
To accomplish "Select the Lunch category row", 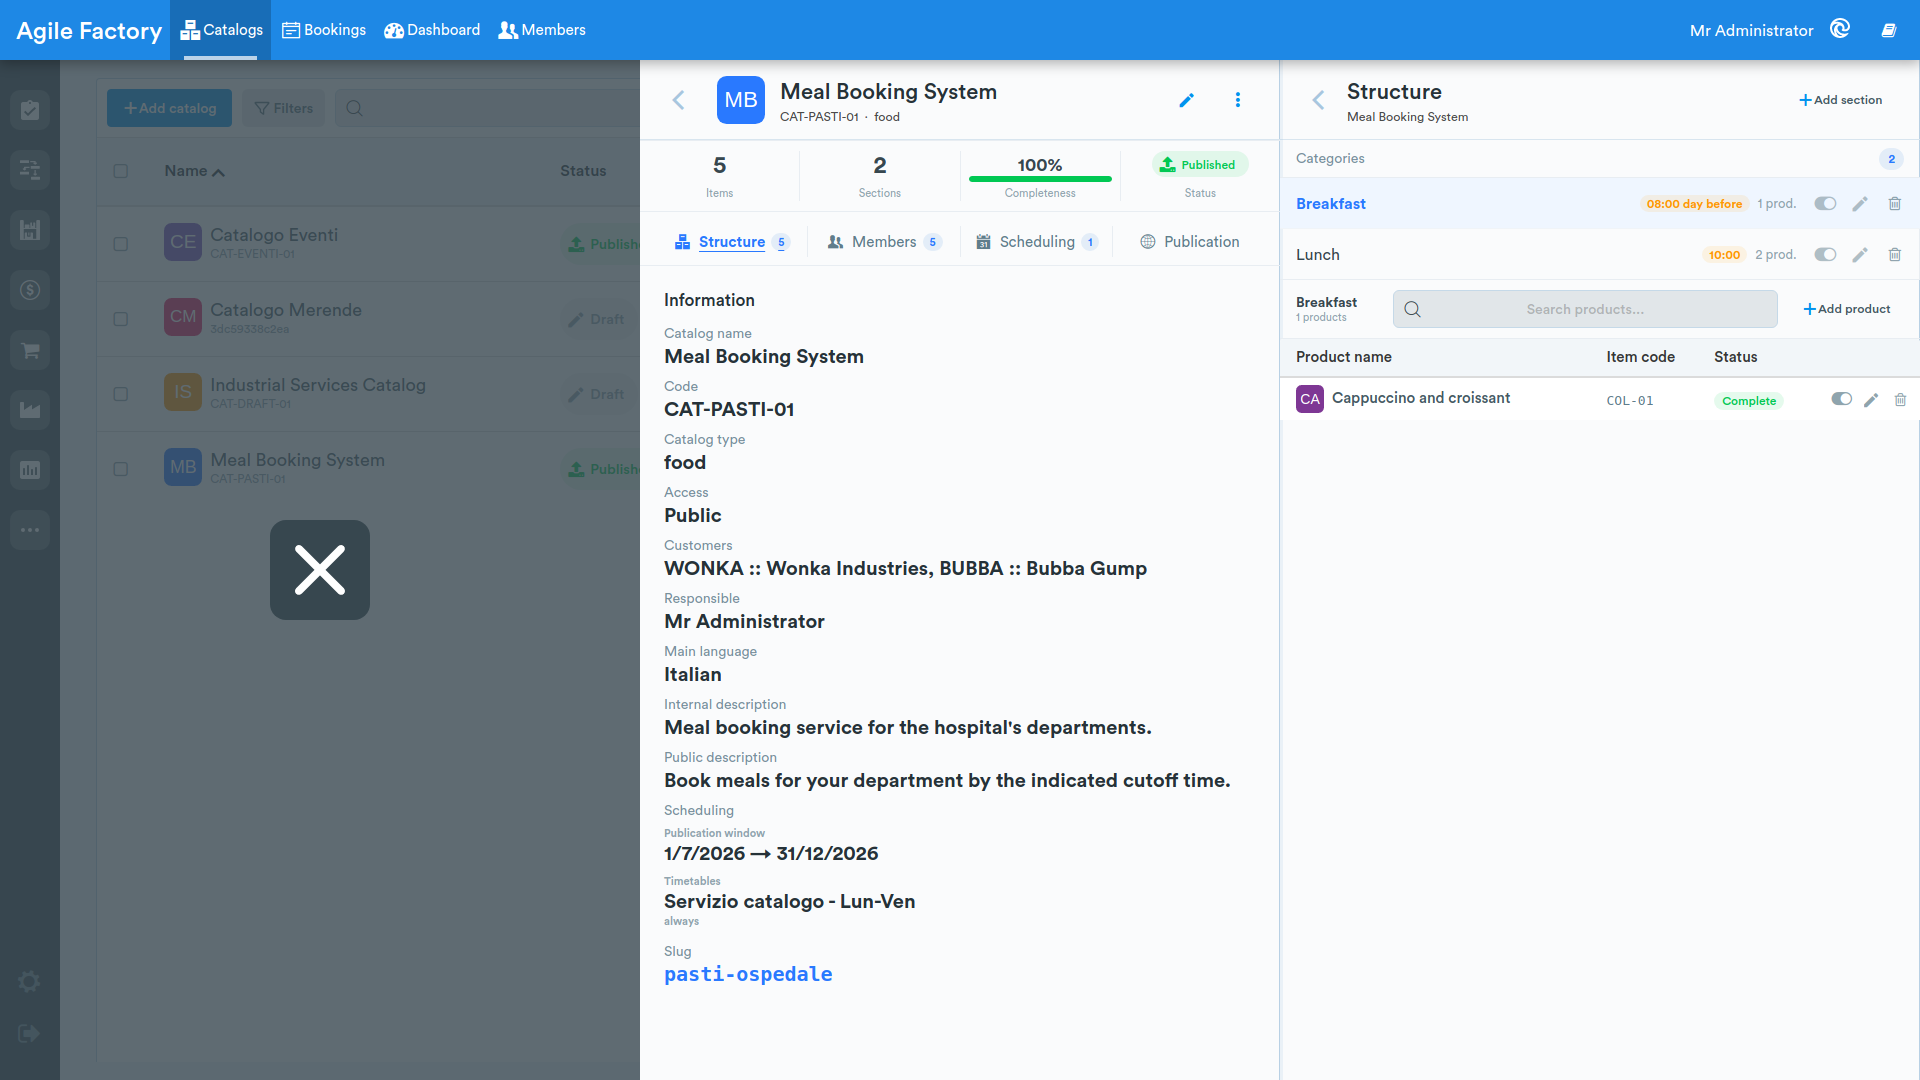I will click(x=1600, y=255).
